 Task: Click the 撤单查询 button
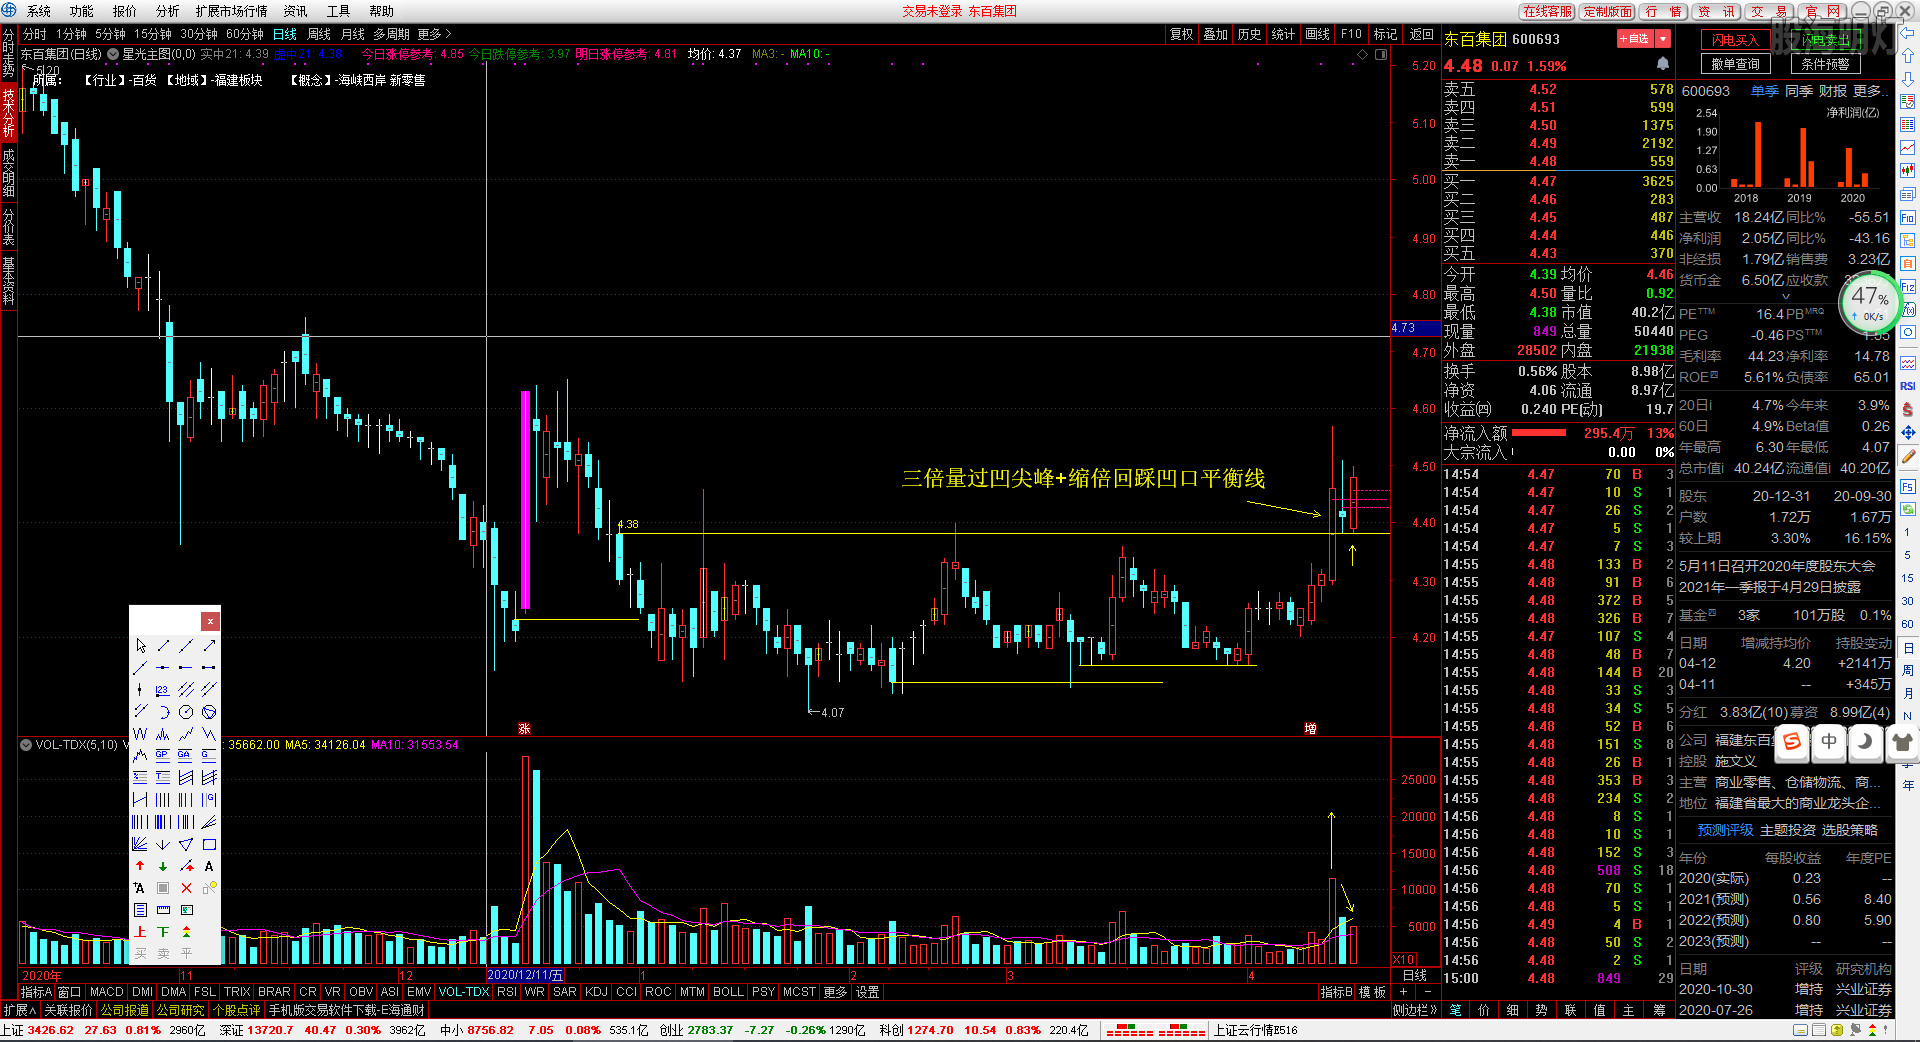[1735, 64]
